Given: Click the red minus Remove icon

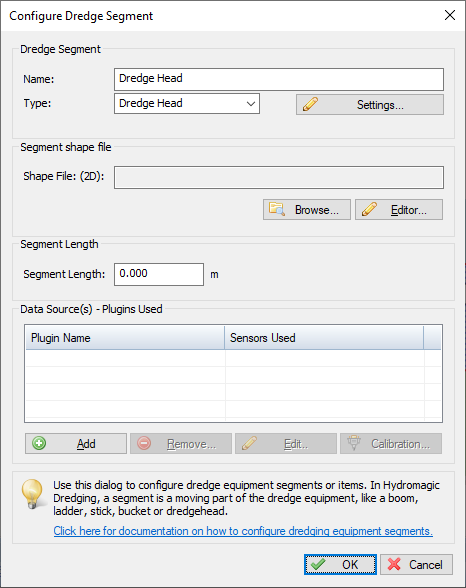Looking at the screenshot, I should point(144,443).
